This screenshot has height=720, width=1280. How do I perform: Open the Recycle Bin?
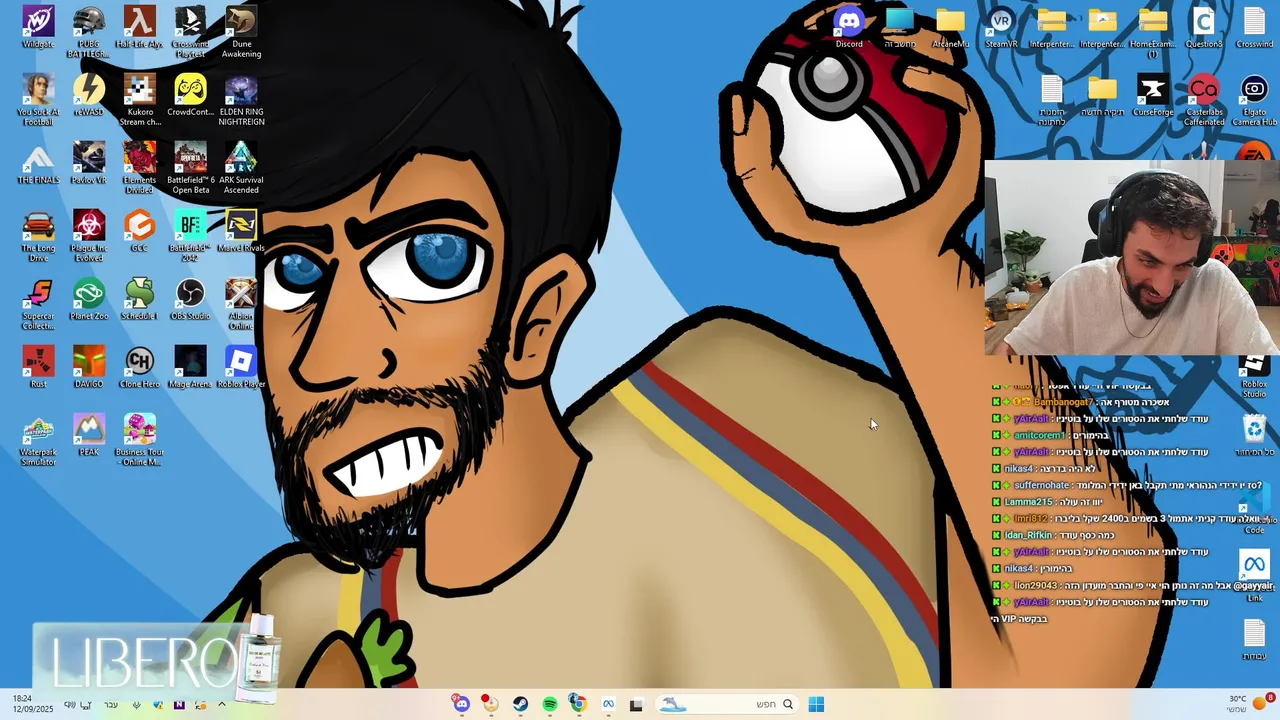pos(1254,435)
